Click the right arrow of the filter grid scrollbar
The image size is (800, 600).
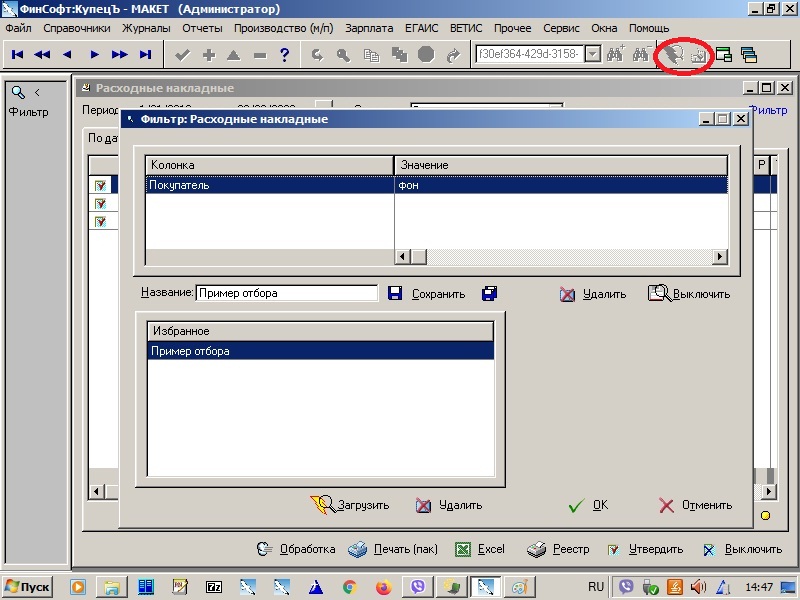point(720,257)
